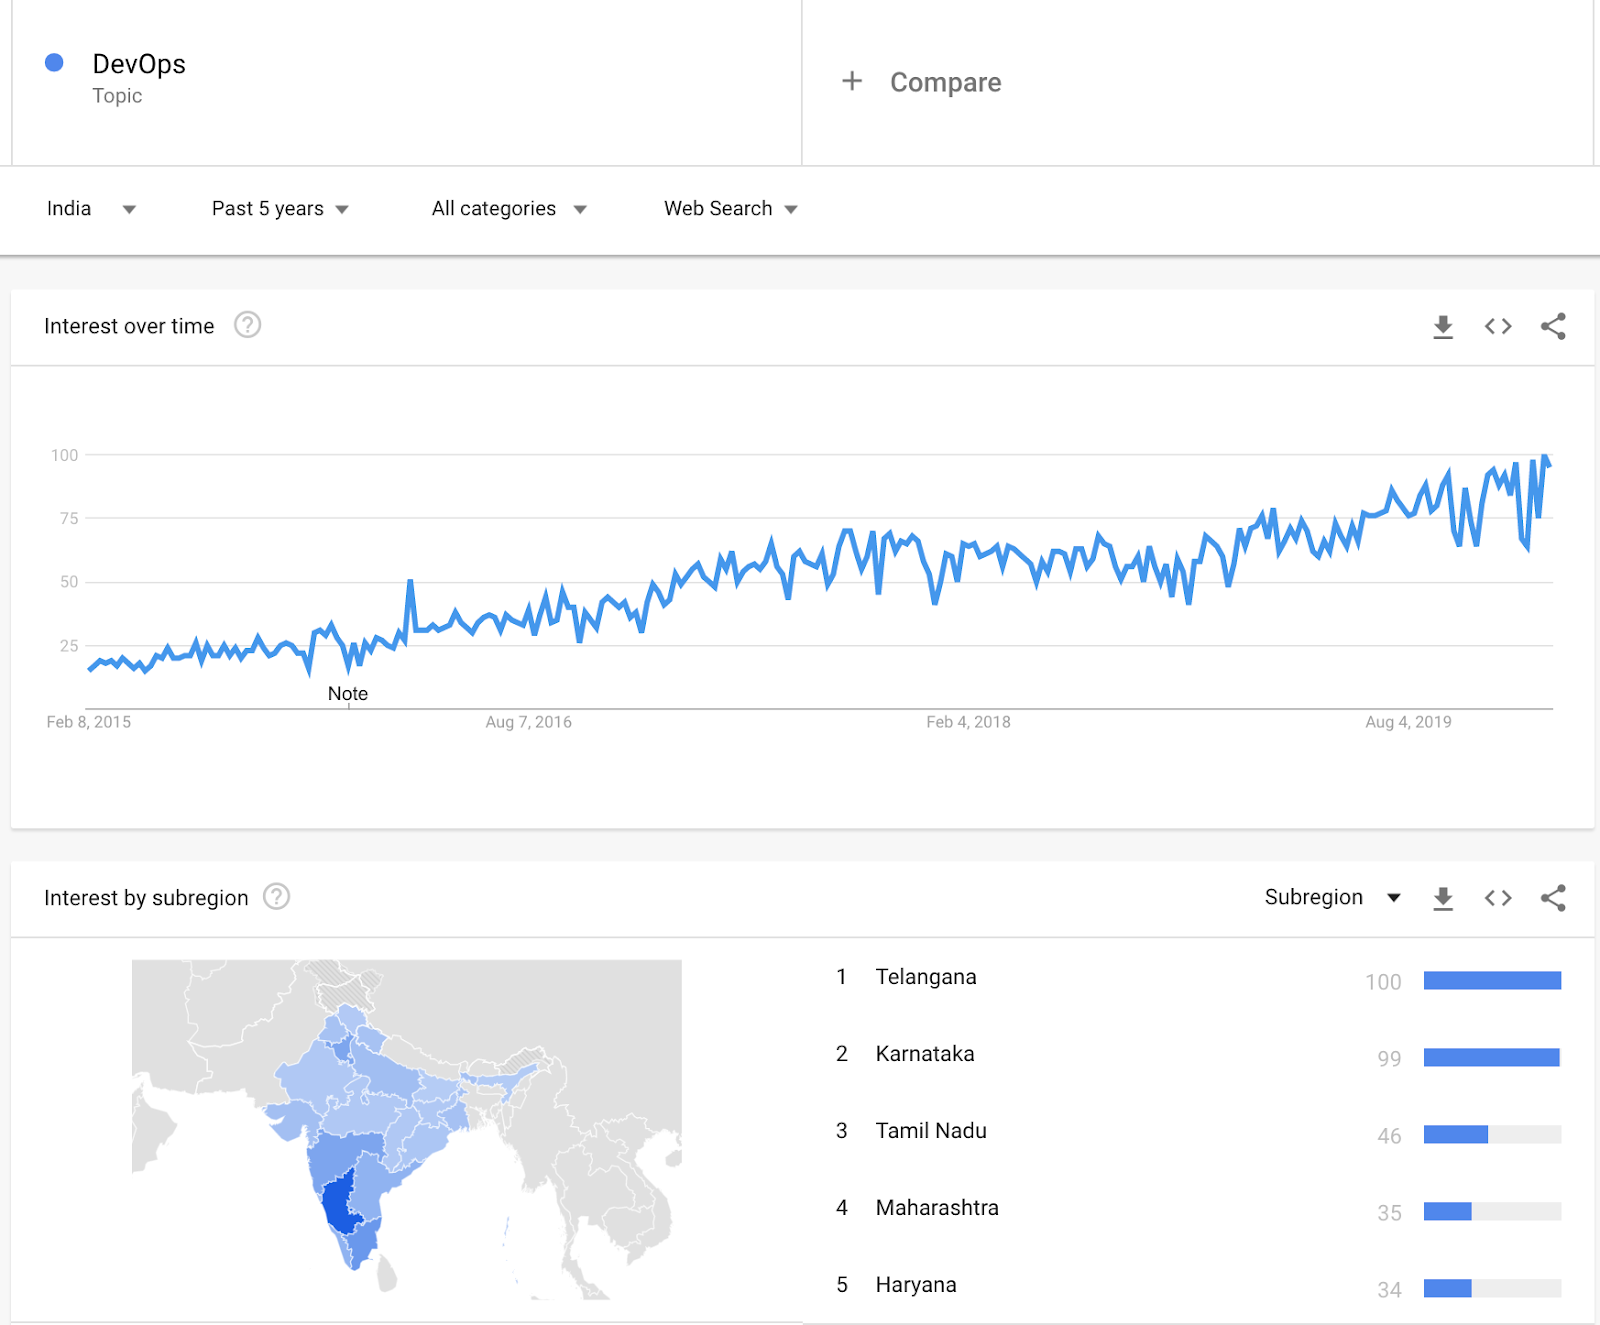Select the DevOps topic term
The width and height of the screenshot is (1600, 1325).
point(139,64)
